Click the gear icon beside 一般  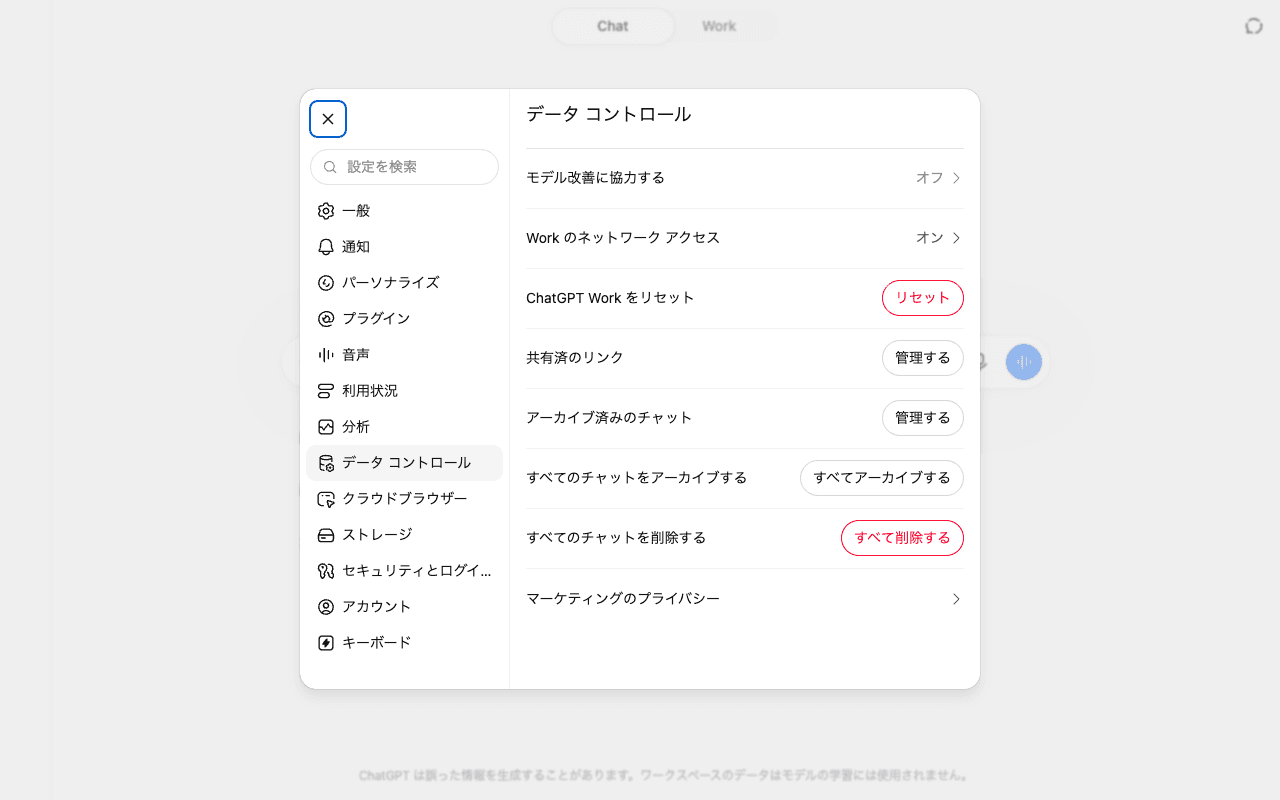[x=326, y=211]
